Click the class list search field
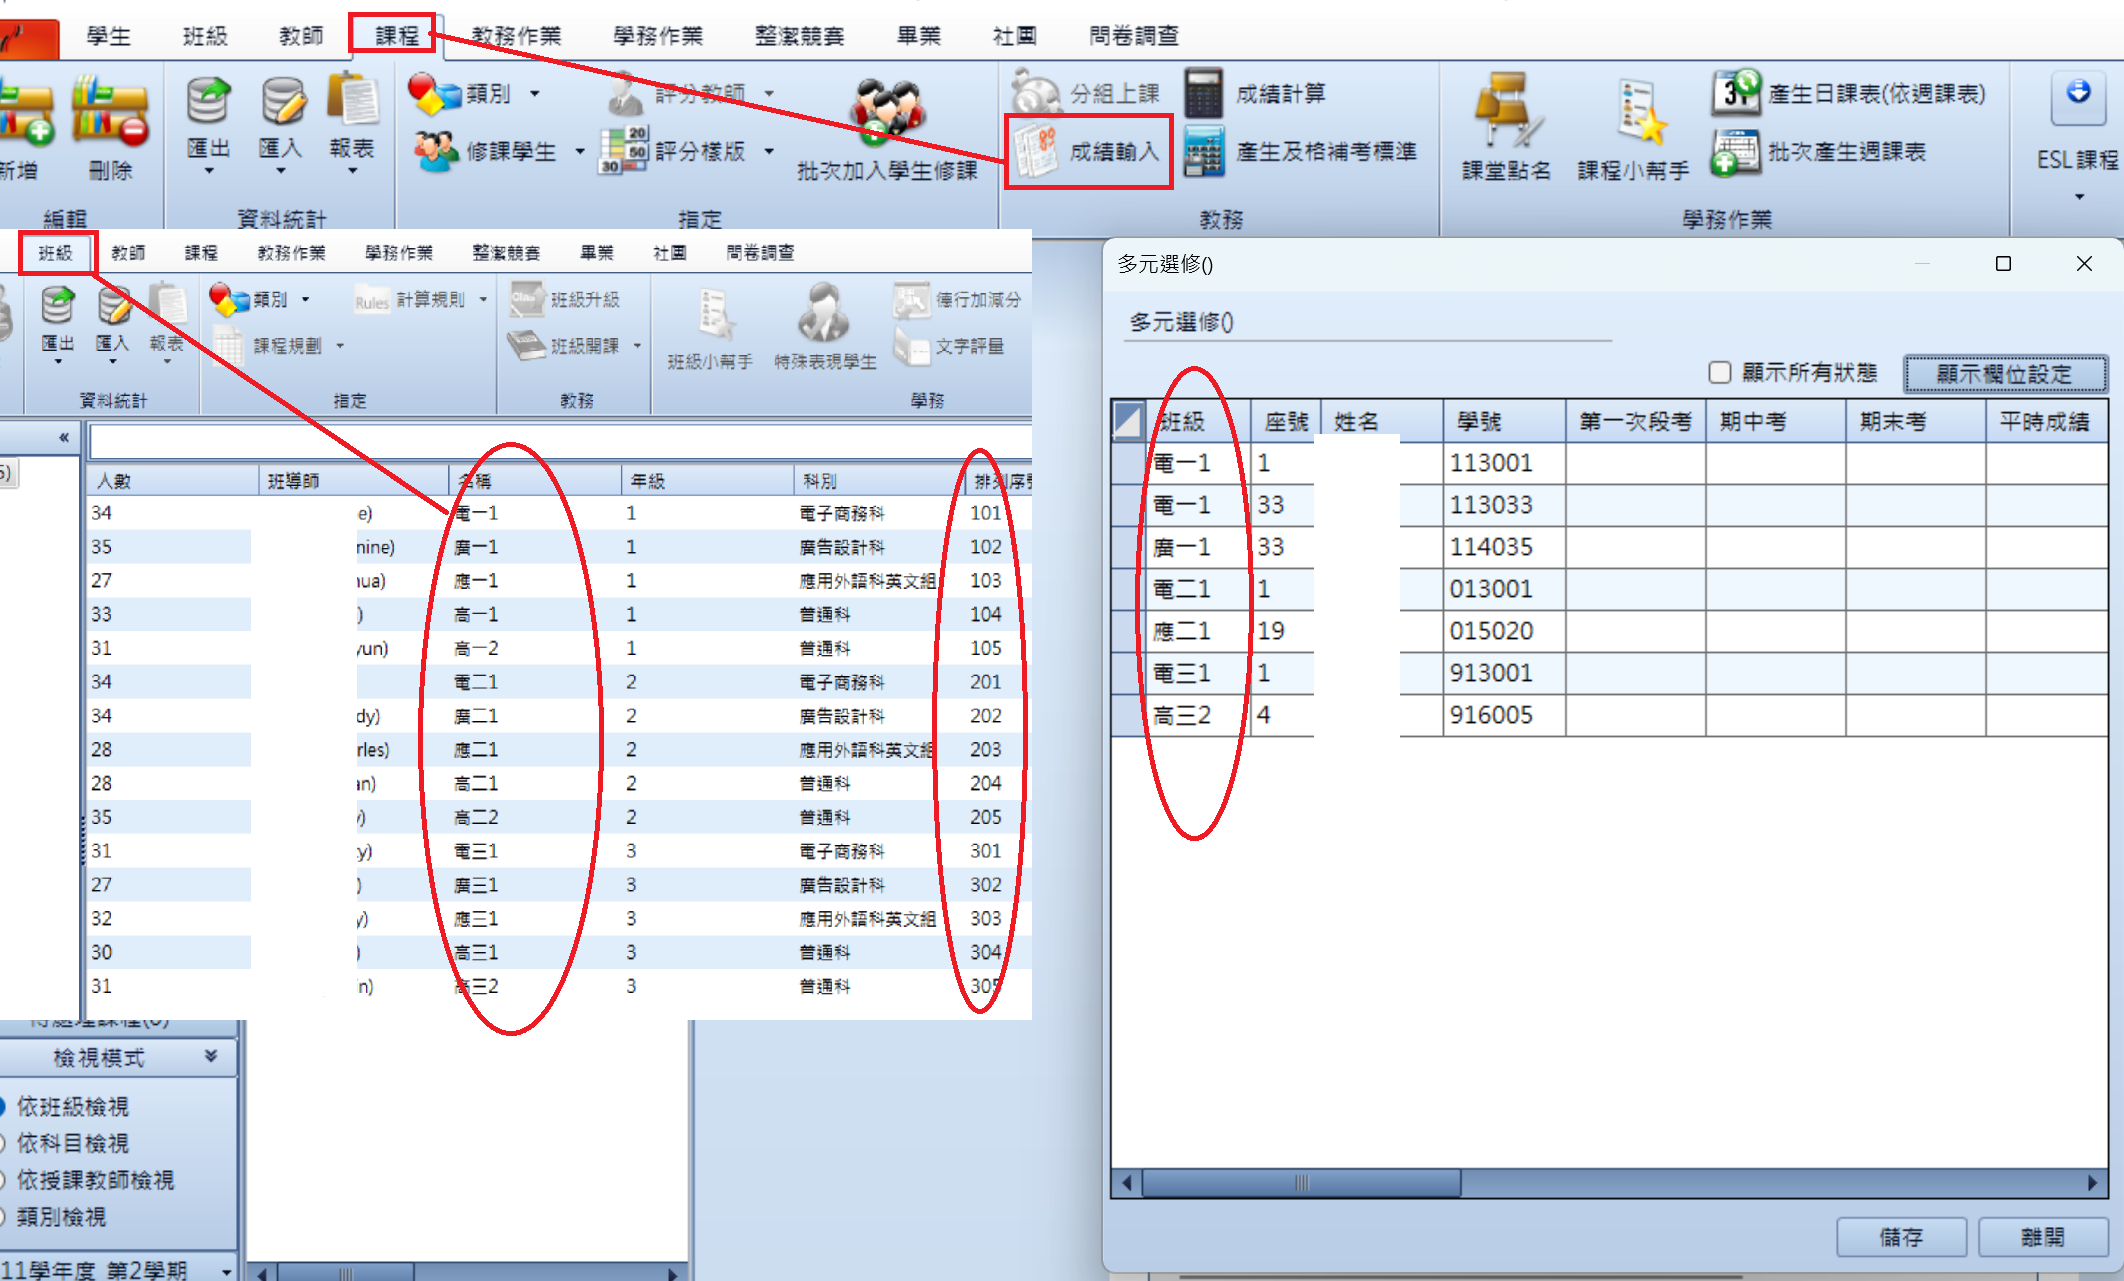 click(560, 441)
